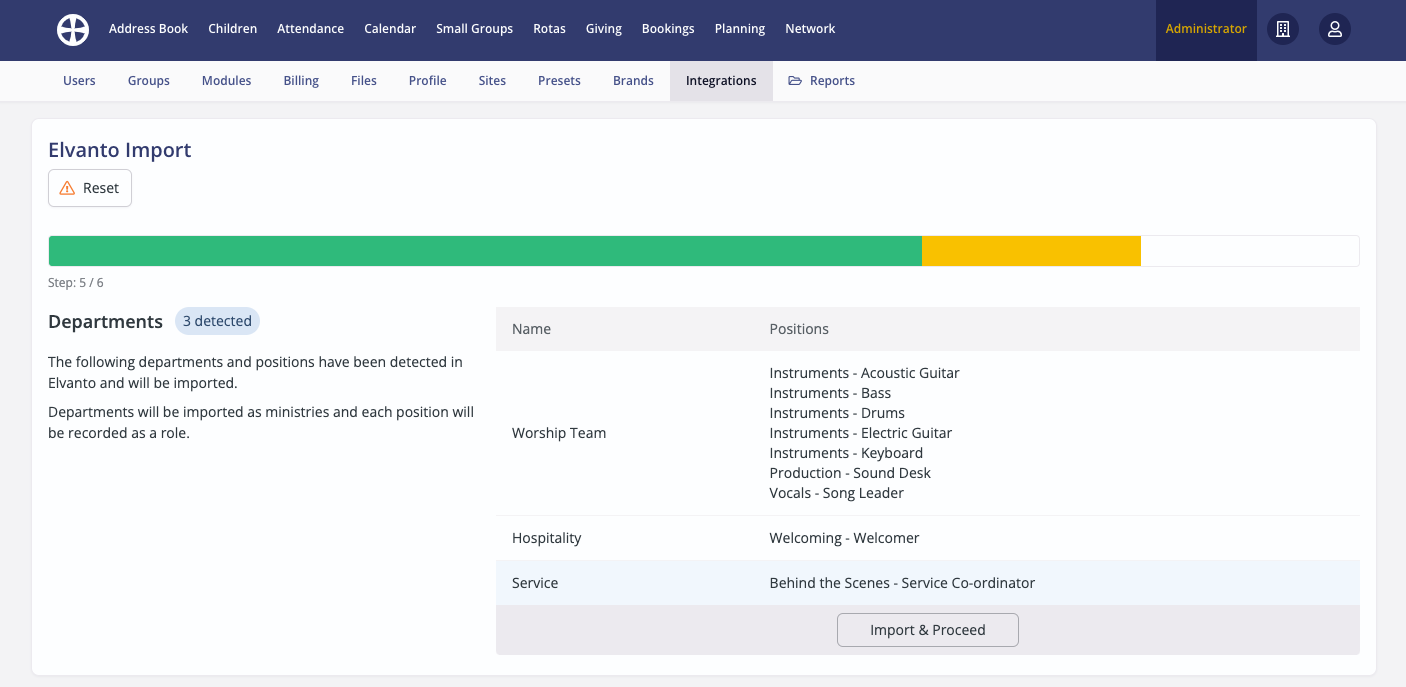Open the Calendar module
The width and height of the screenshot is (1406, 687).
[390, 29]
